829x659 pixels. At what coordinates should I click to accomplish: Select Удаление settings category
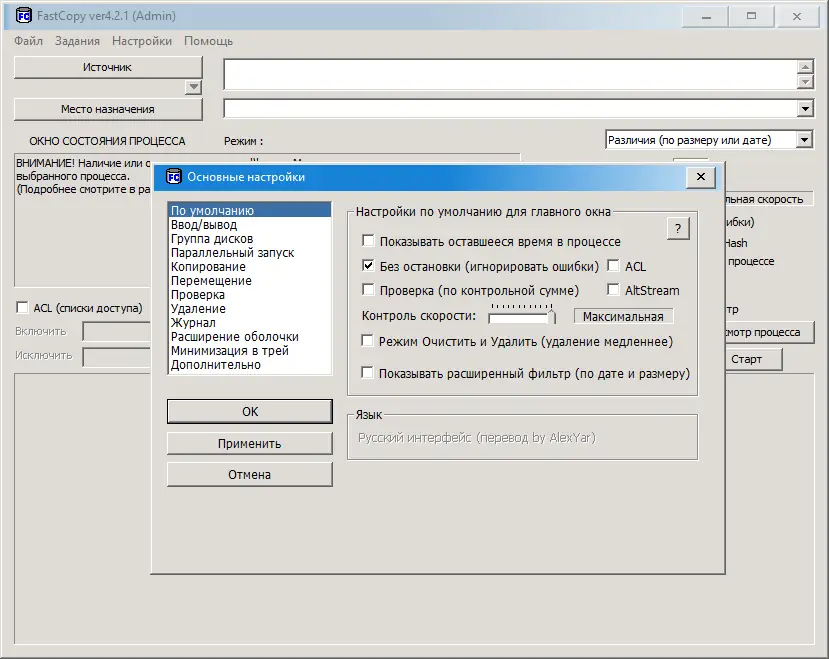pyautogui.click(x=250, y=308)
